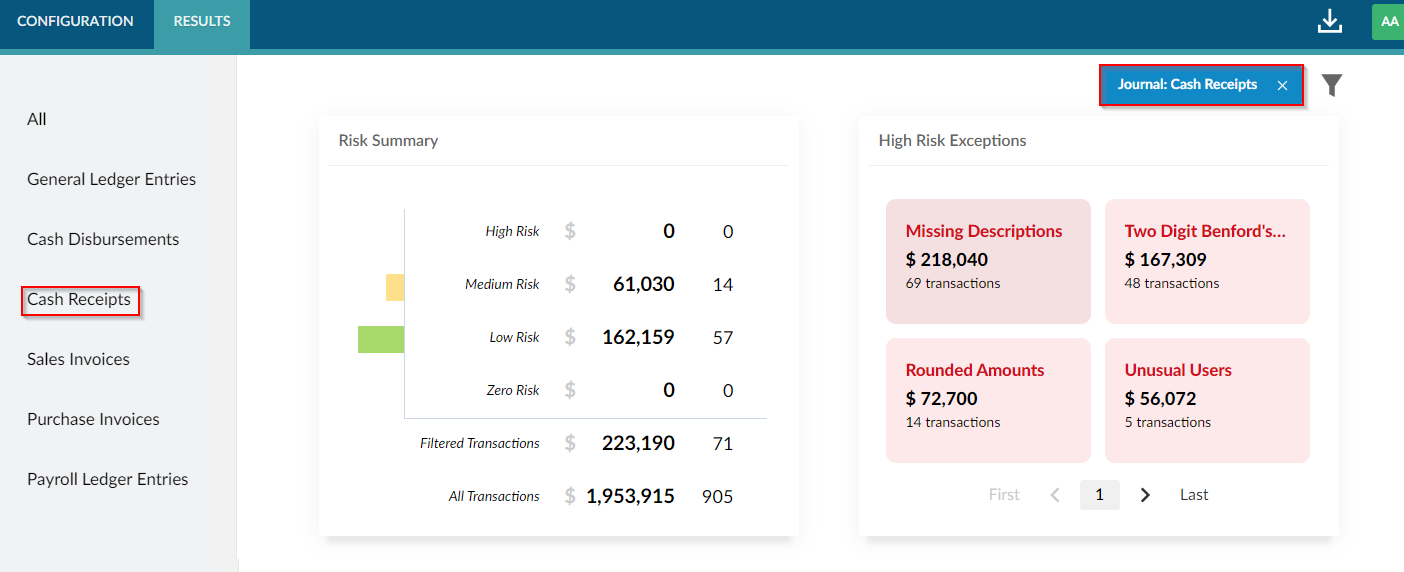Open the Rounded Amounts exception card
The height and width of the screenshot is (572, 1404).
pos(988,400)
